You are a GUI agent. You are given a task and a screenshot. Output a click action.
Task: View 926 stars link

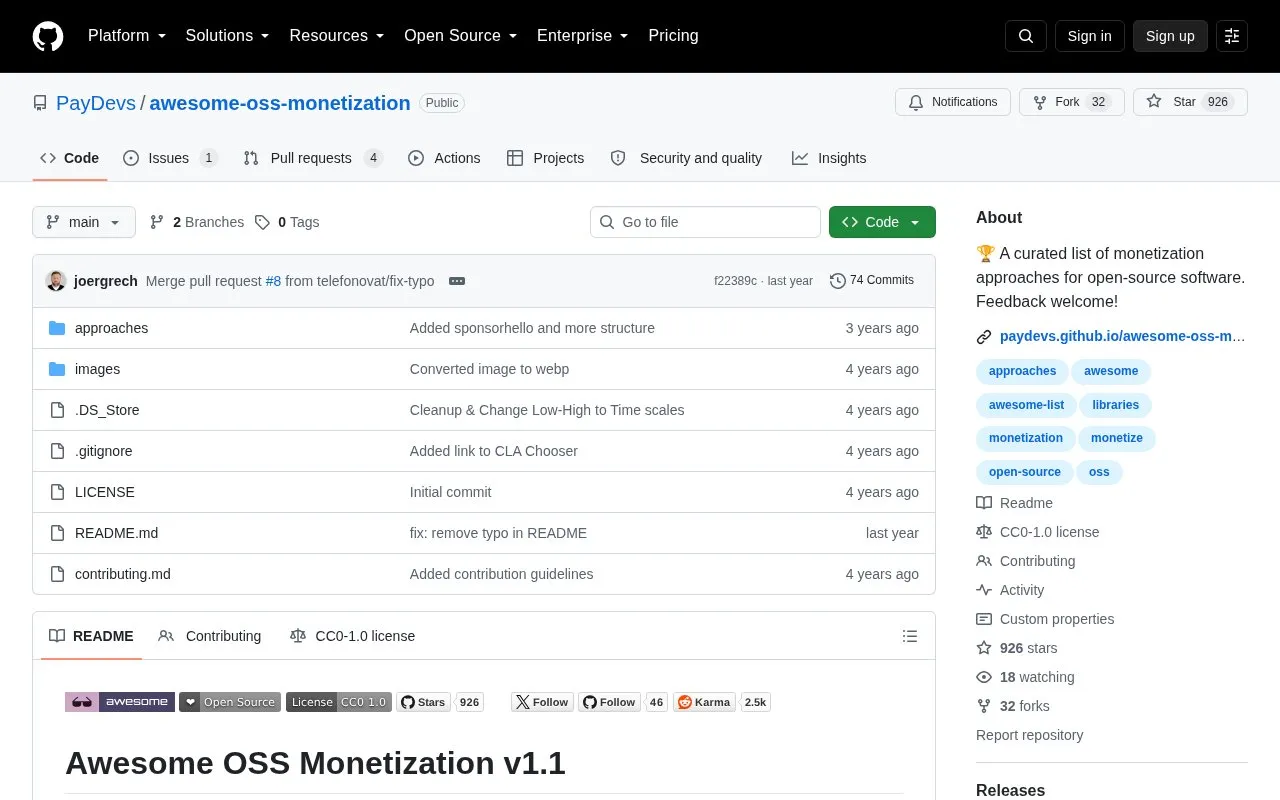click(1017, 648)
